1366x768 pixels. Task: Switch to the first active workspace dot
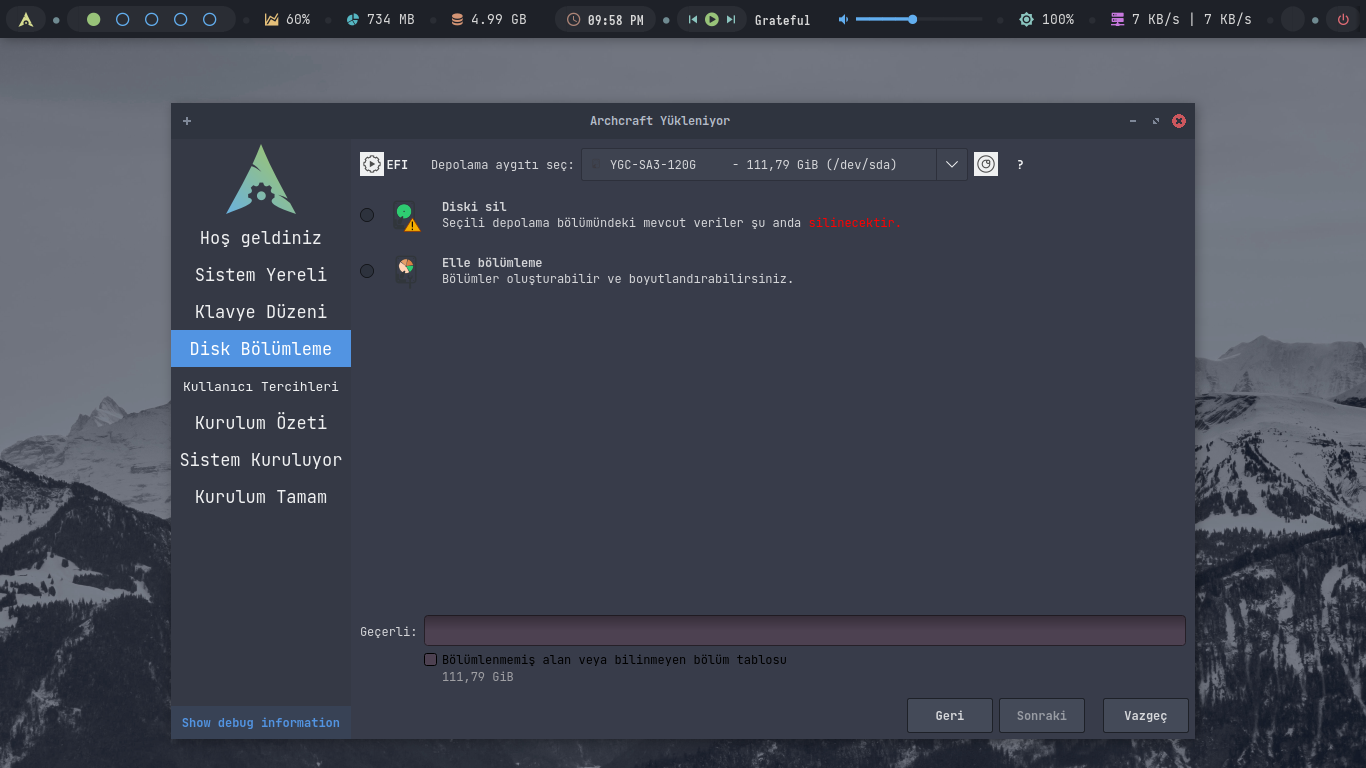94,19
